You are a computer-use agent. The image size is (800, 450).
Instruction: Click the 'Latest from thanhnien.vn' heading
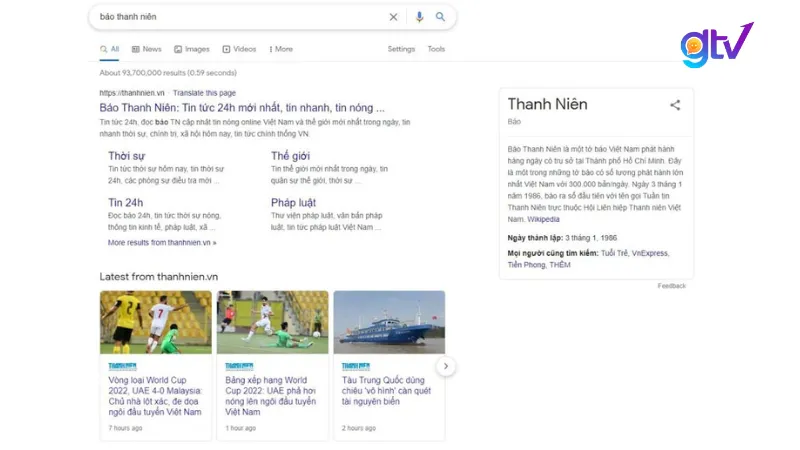pos(159,277)
